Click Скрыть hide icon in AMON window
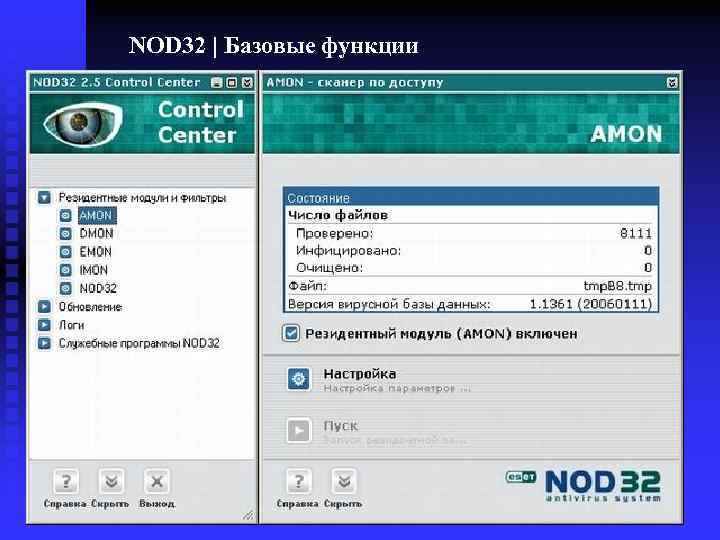 344,481
